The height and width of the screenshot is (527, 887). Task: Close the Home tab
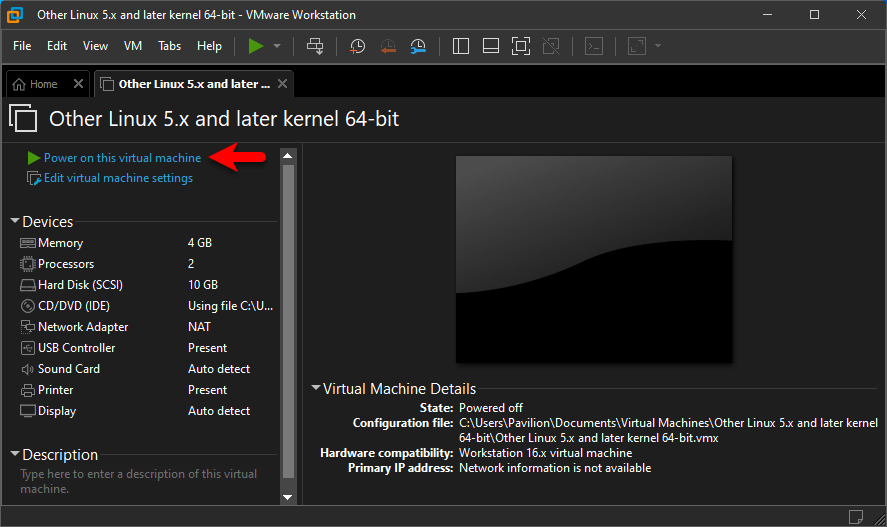click(79, 84)
